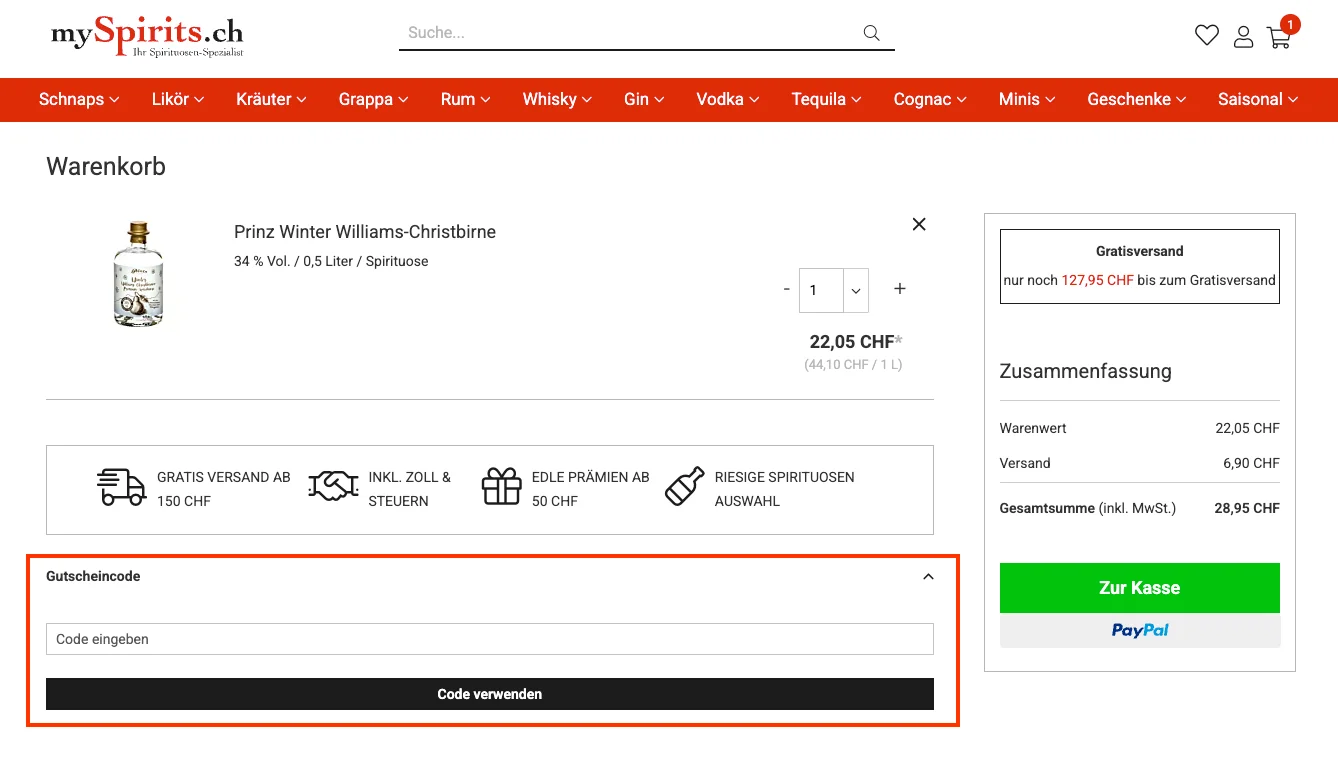Pay using the PayPal button
The image size is (1338, 759).
[1139, 630]
